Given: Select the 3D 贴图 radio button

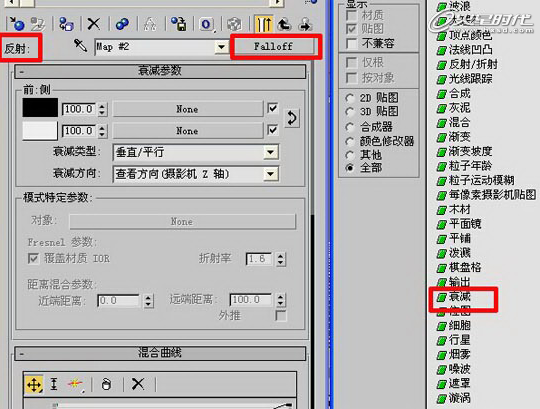Looking at the screenshot, I should point(350,112).
